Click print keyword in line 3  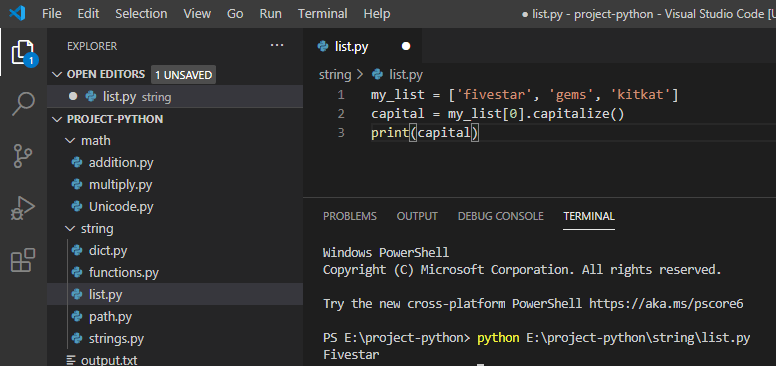pos(390,133)
